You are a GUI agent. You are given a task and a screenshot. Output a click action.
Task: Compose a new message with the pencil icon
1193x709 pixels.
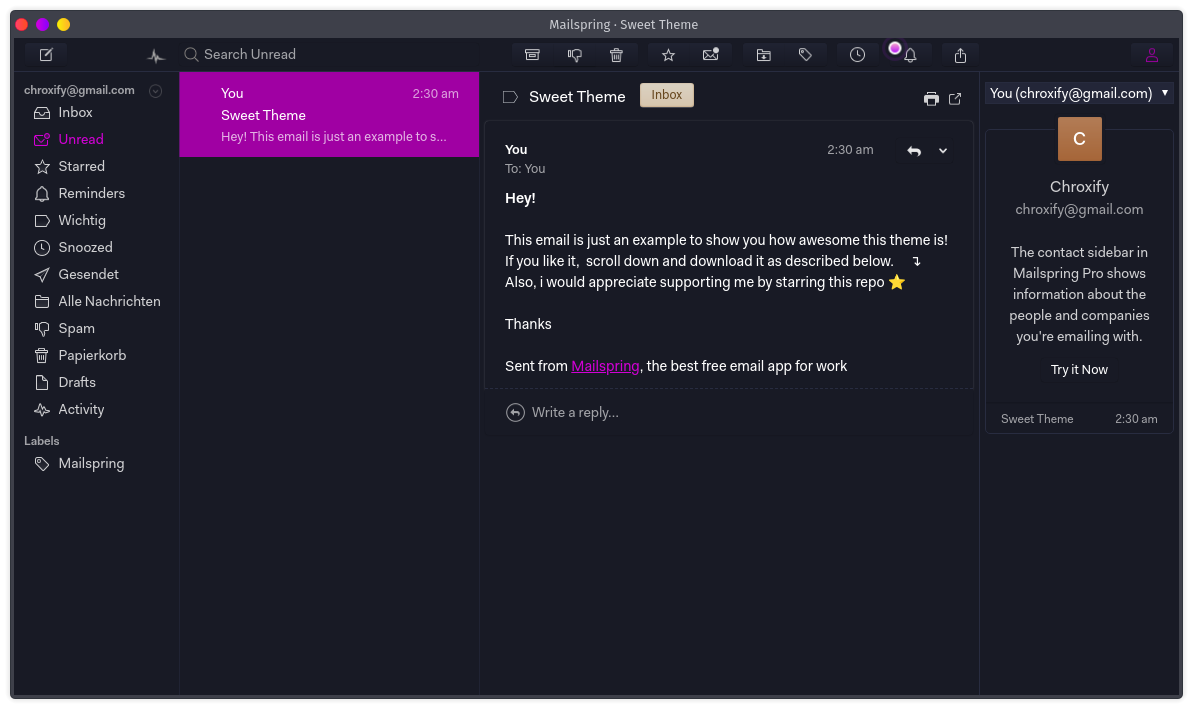click(46, 55)
